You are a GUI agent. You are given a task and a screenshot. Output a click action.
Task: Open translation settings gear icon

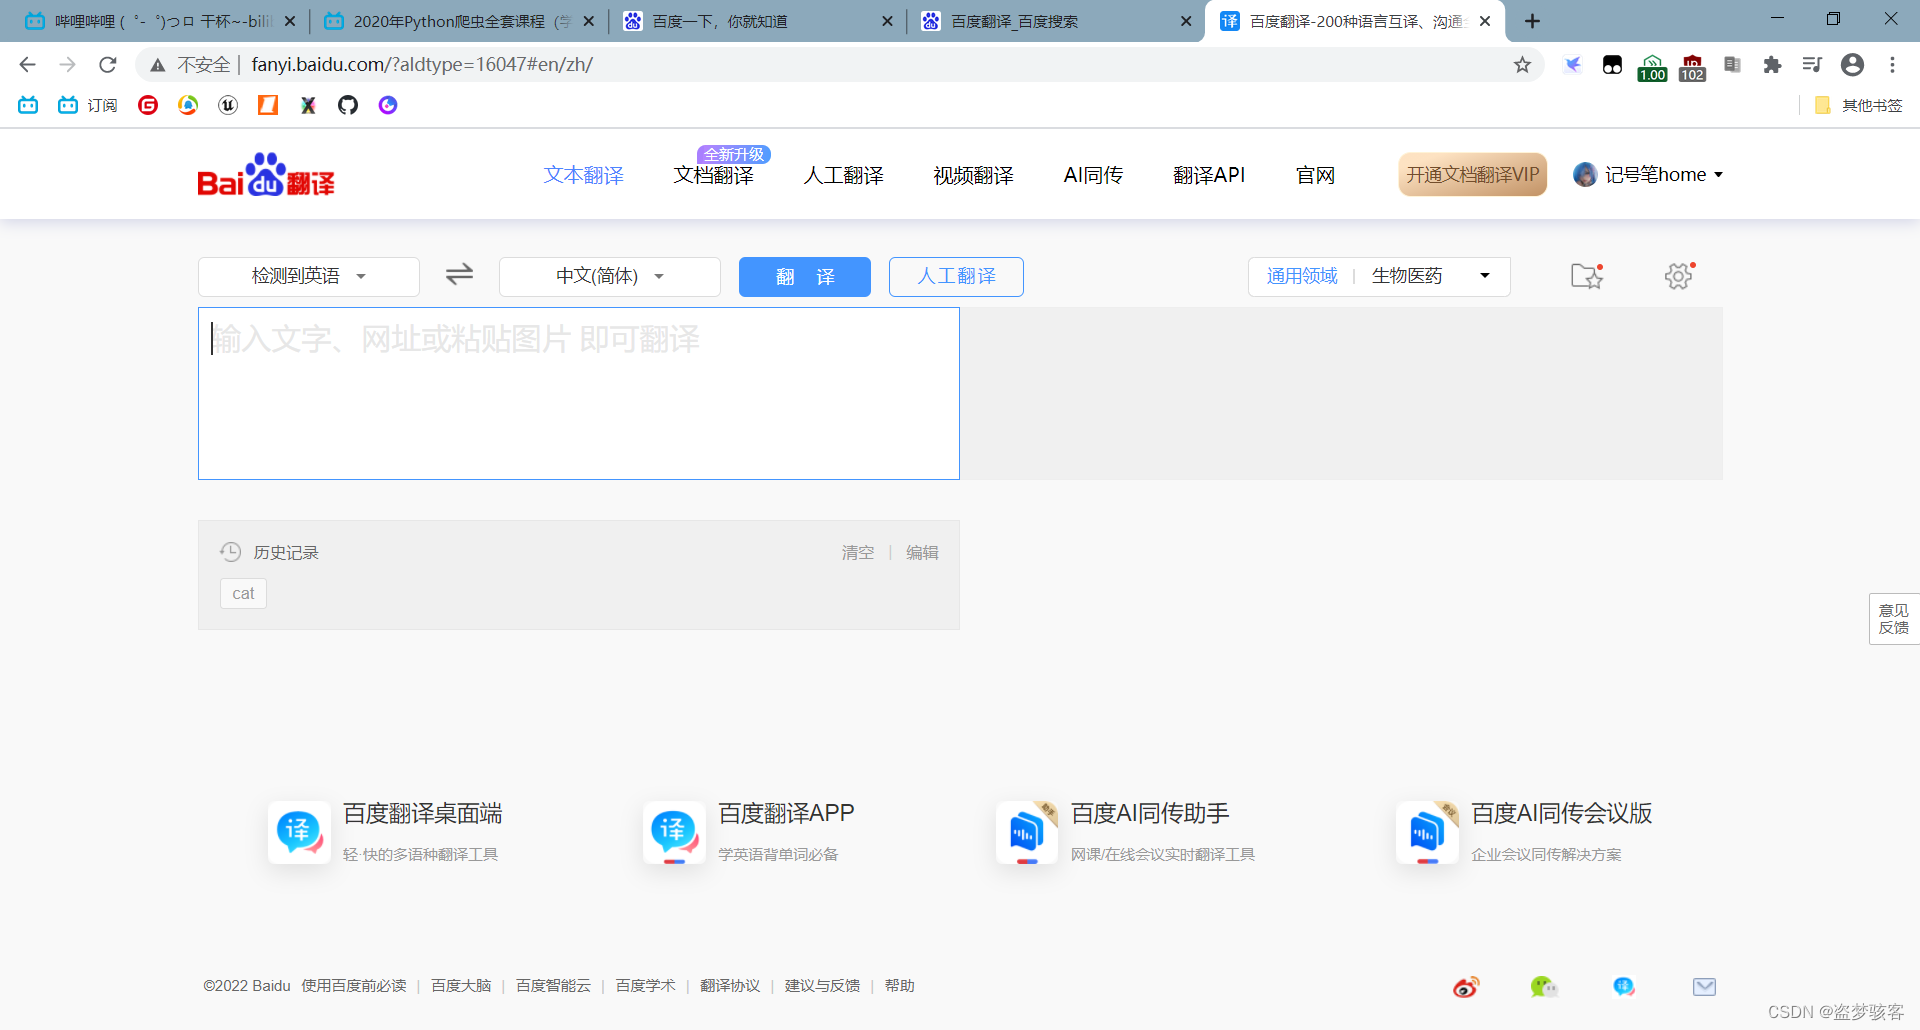point(1679,275)
